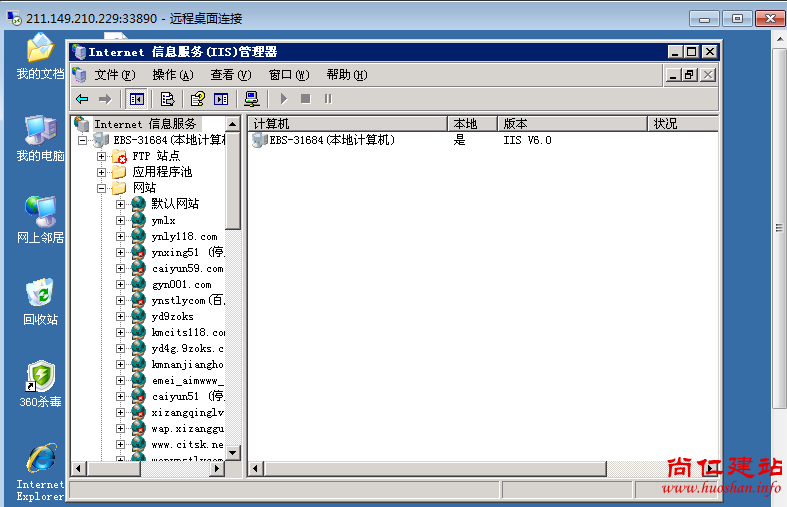Click the 版本 column header

572,124
